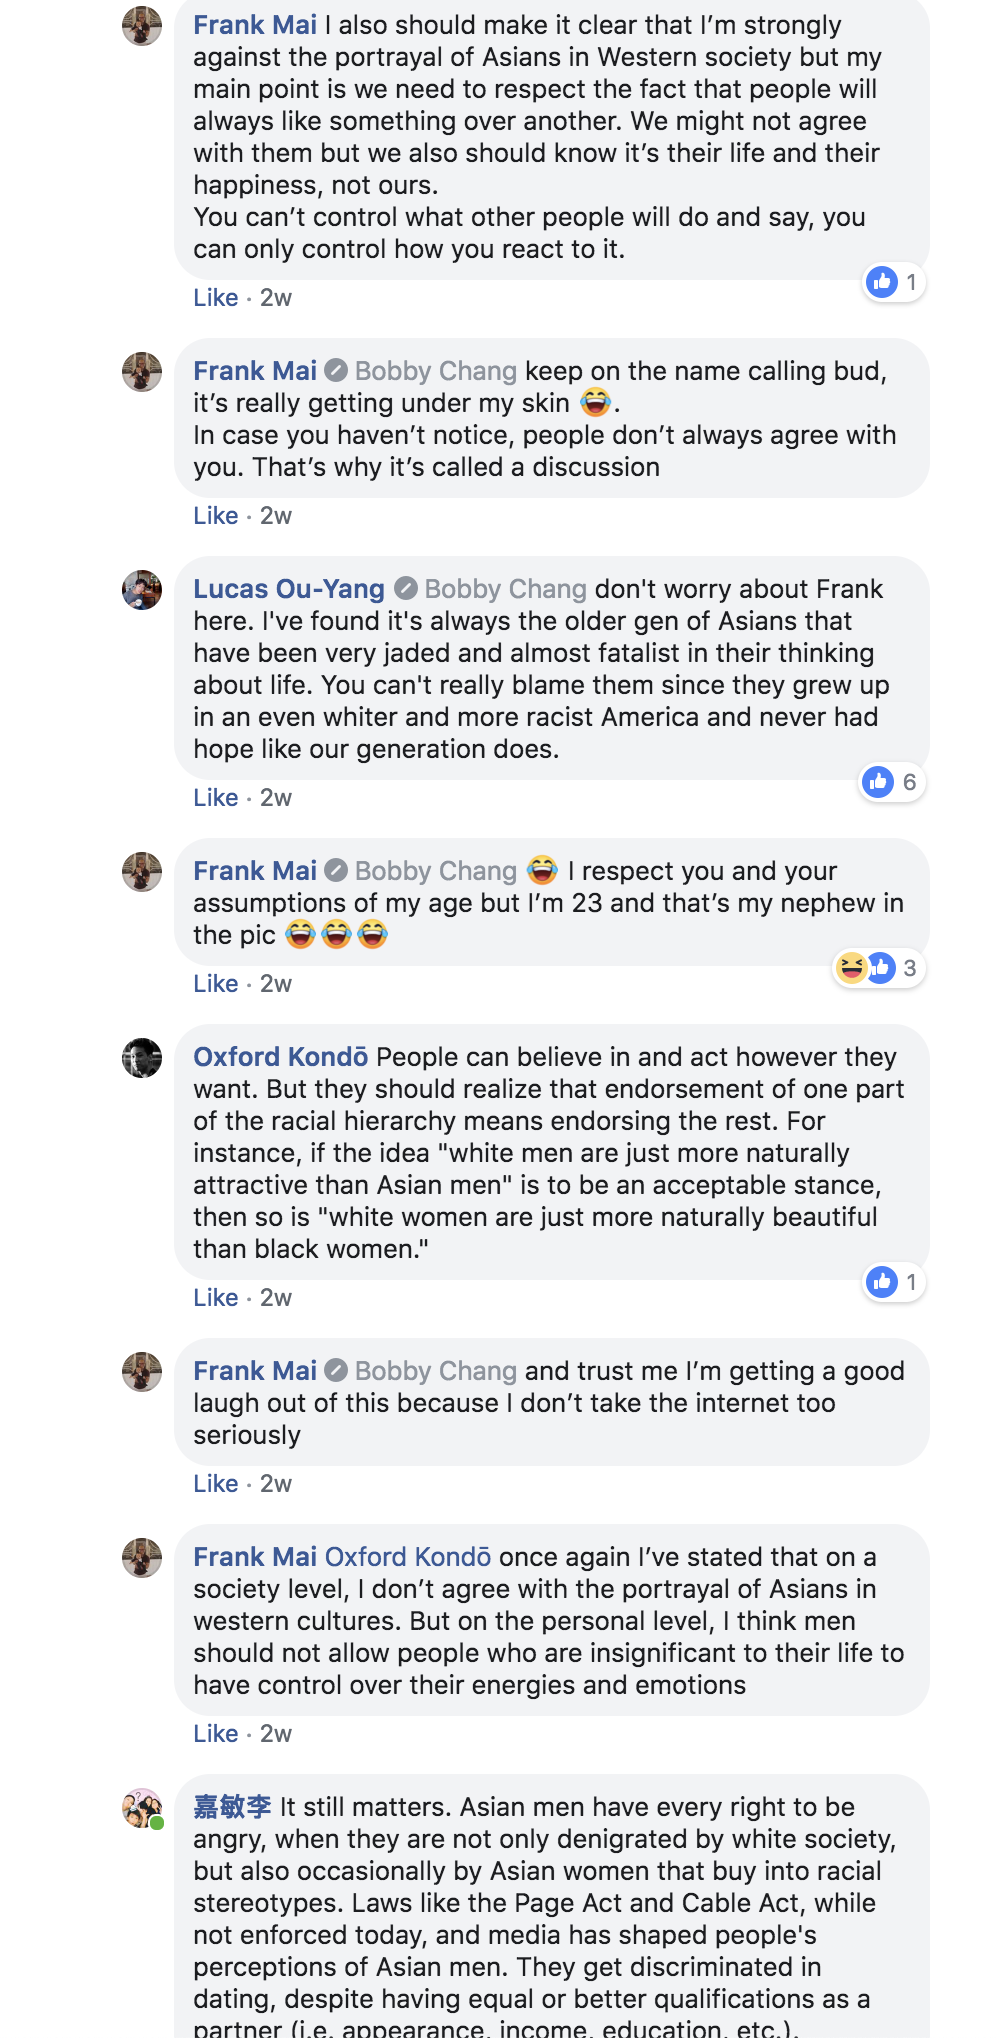View reactions on Frank Mai's first comment
This screenshot has width=996, height=2038.
[x=894, y=282]
